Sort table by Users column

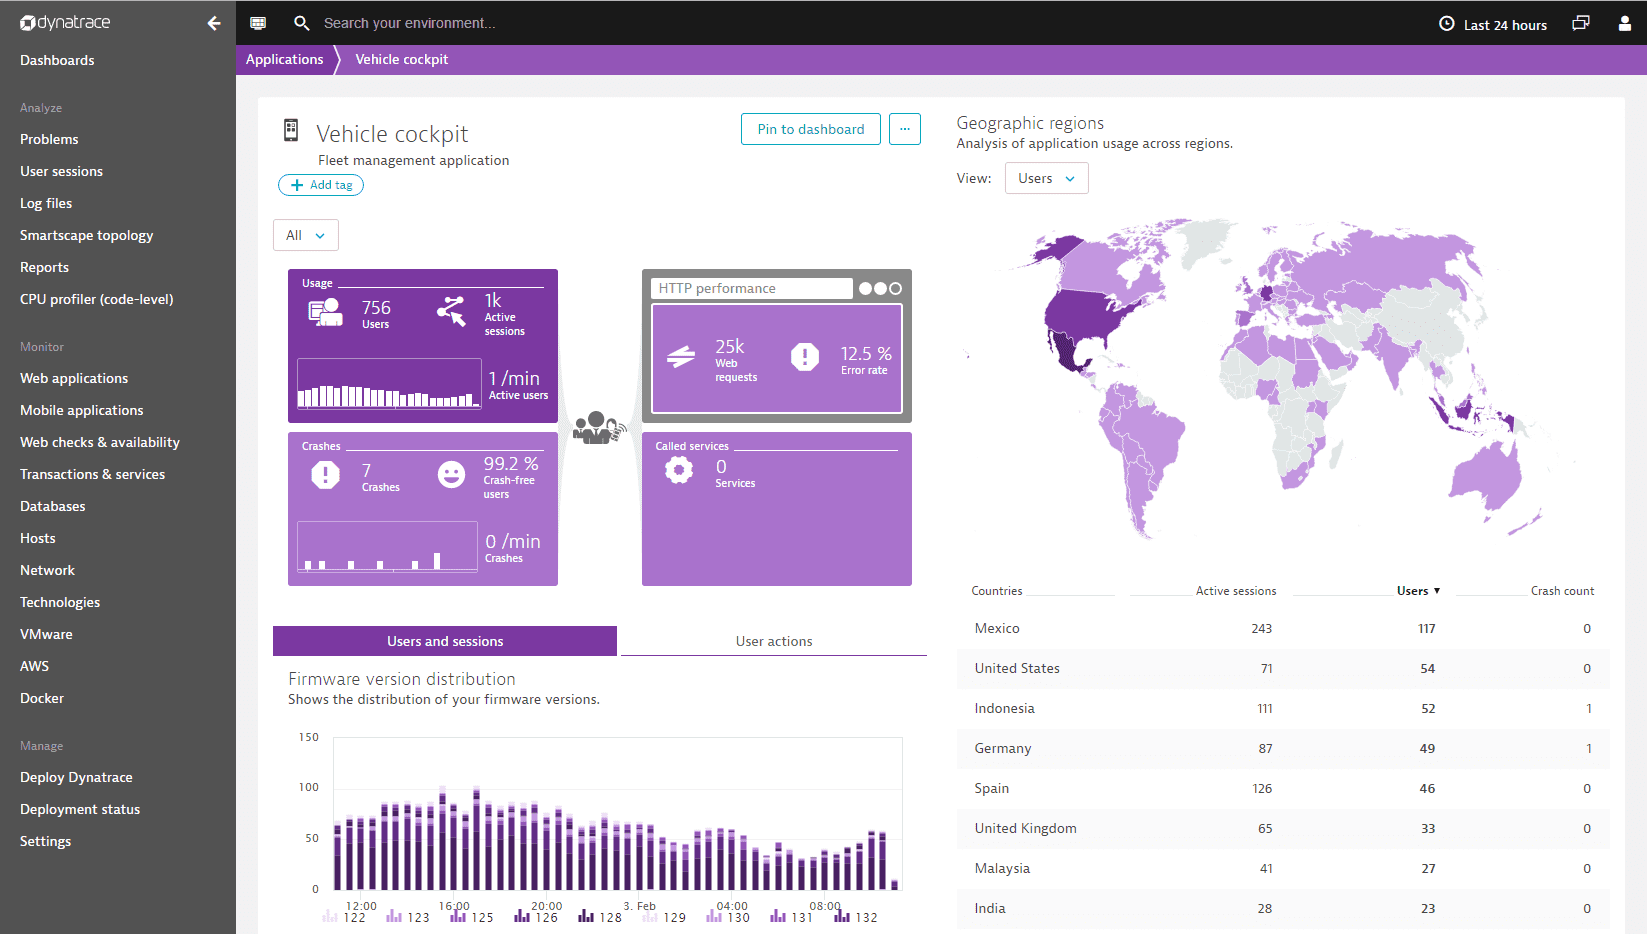coord(1418,591)
